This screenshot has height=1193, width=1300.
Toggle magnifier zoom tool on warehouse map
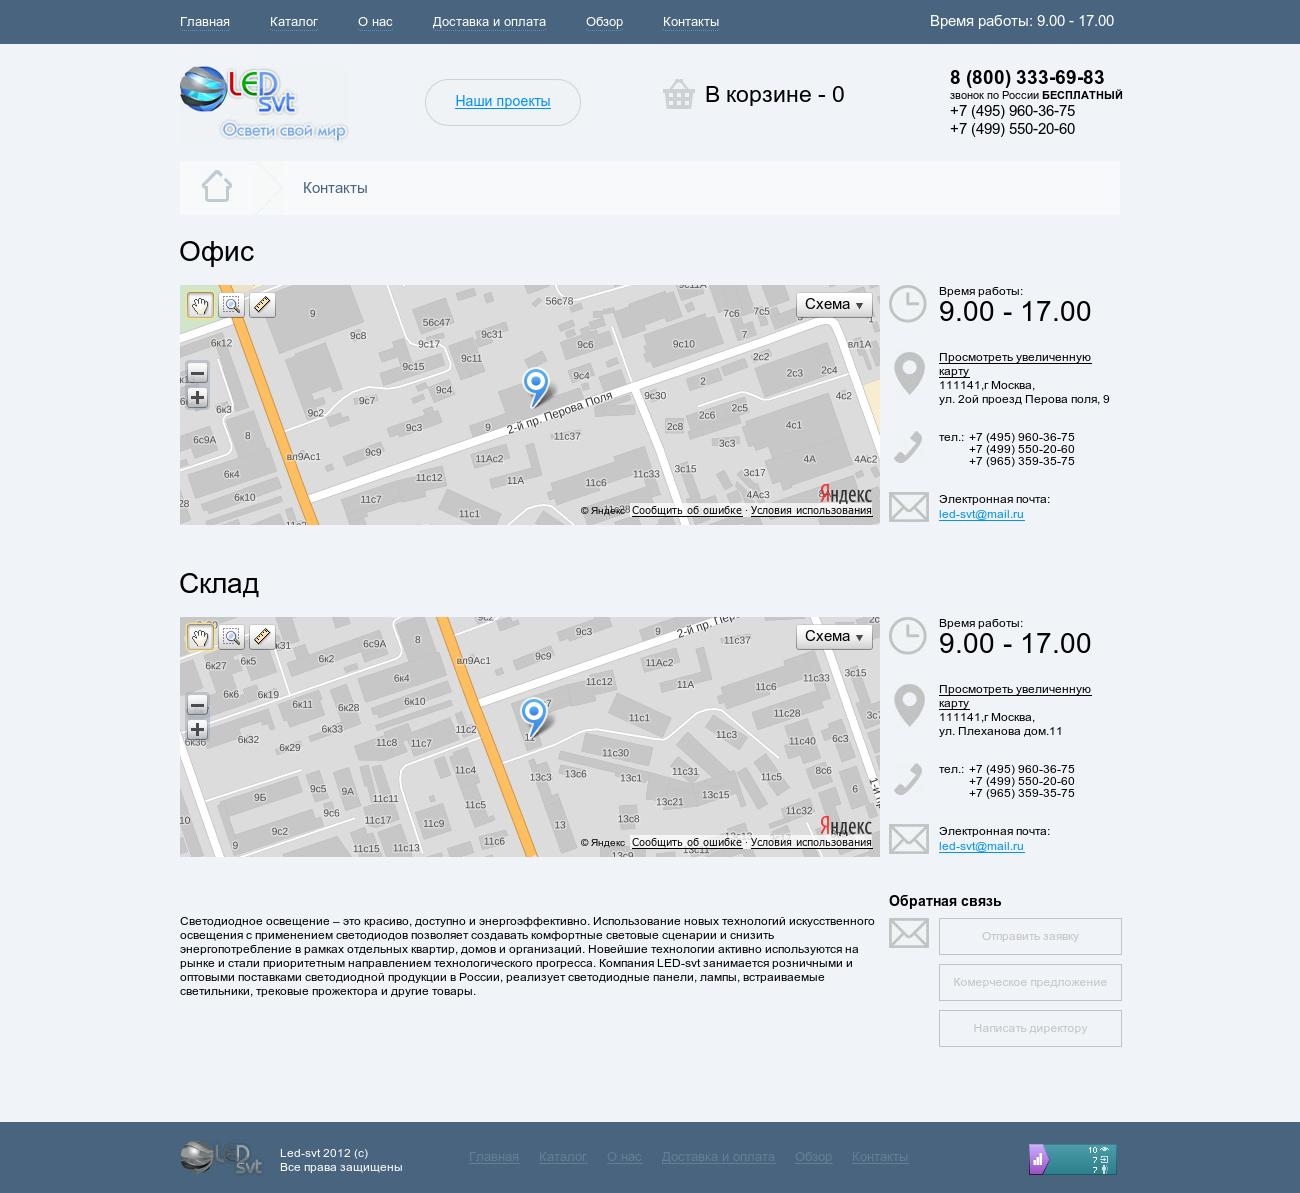(231, 637)
